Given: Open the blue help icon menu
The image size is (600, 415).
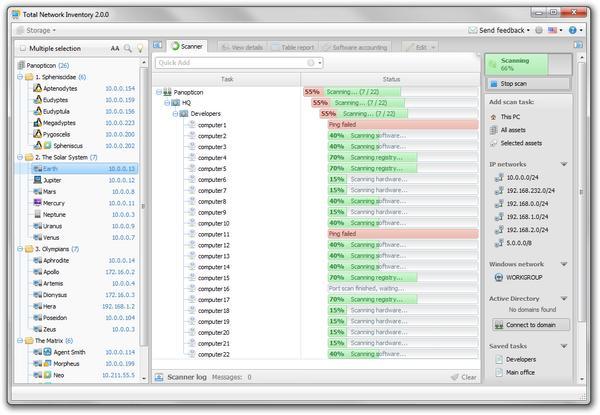Looking at the screenshot, I should [x=575, y=30].
